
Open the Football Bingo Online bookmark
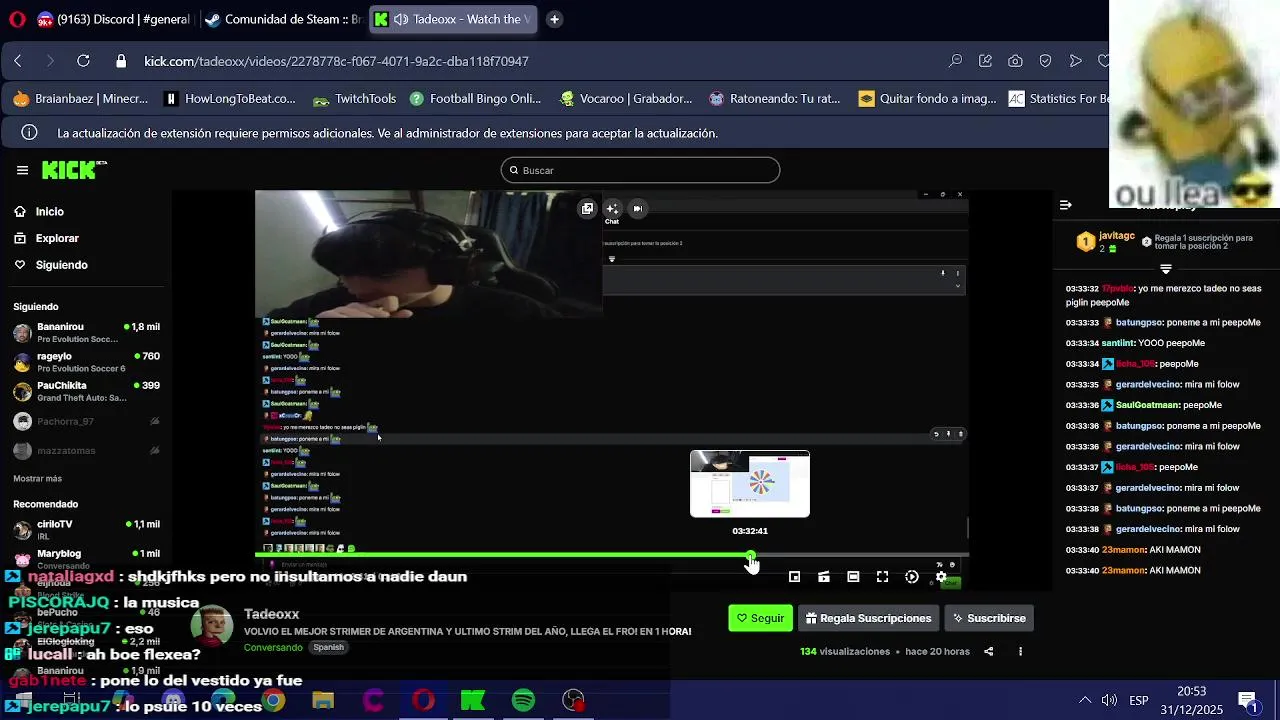[x=475, y=99]
